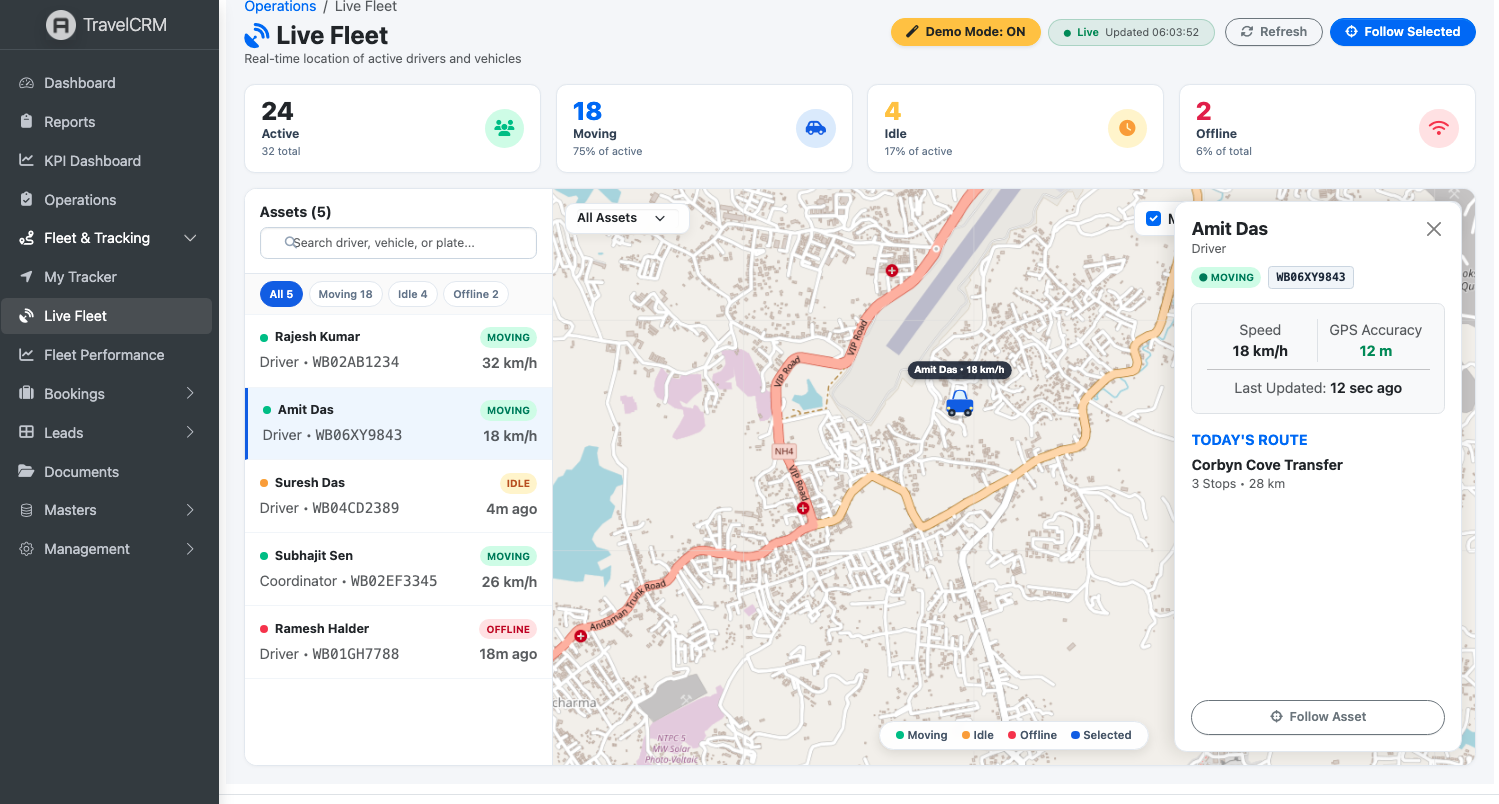Click the Reports clipboard icon
Screen dimensions: 1499x804
tap(27, 122)
